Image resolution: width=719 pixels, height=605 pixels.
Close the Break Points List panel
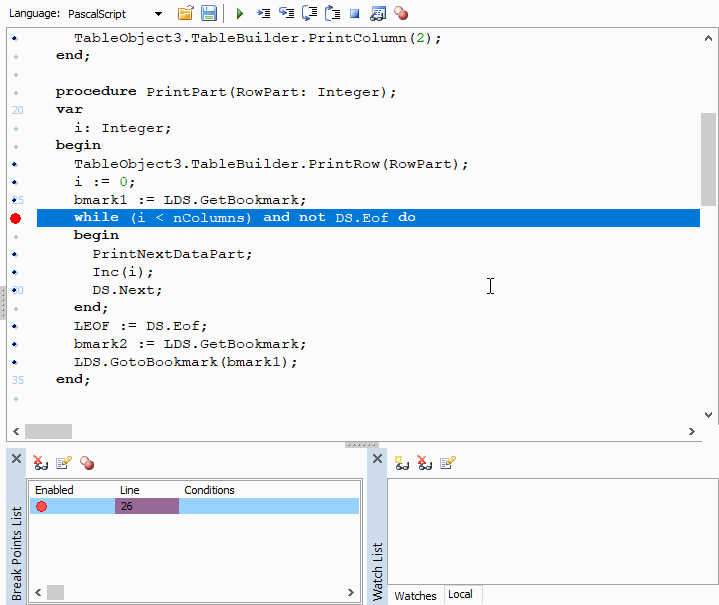pyautogui.click(x=17, y=458)
